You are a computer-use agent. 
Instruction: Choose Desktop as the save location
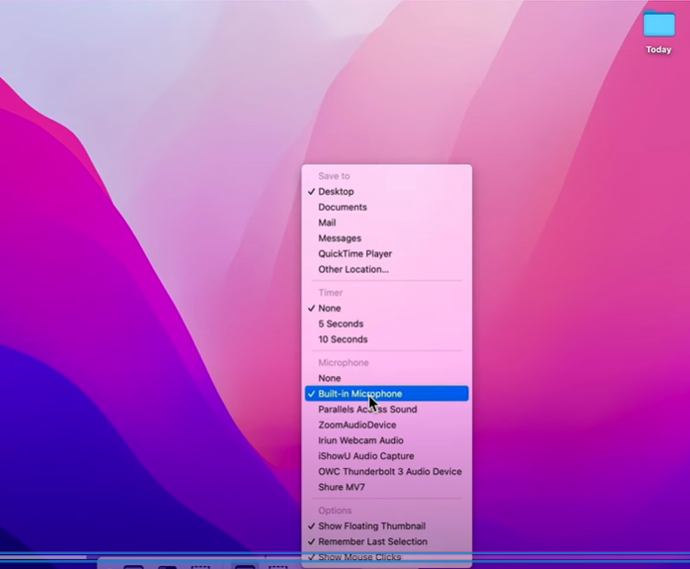click(386, 191)
